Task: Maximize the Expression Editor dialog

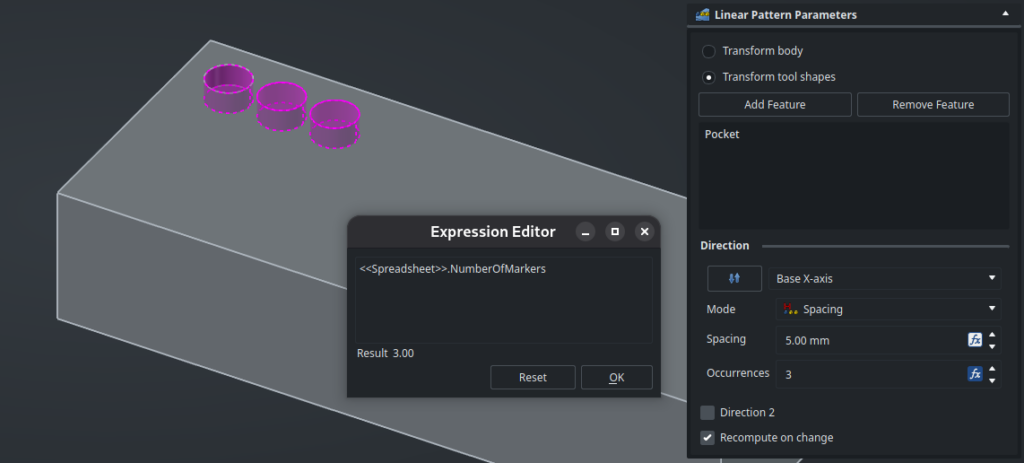Action: pyautogui.click(x=615, y=232)
